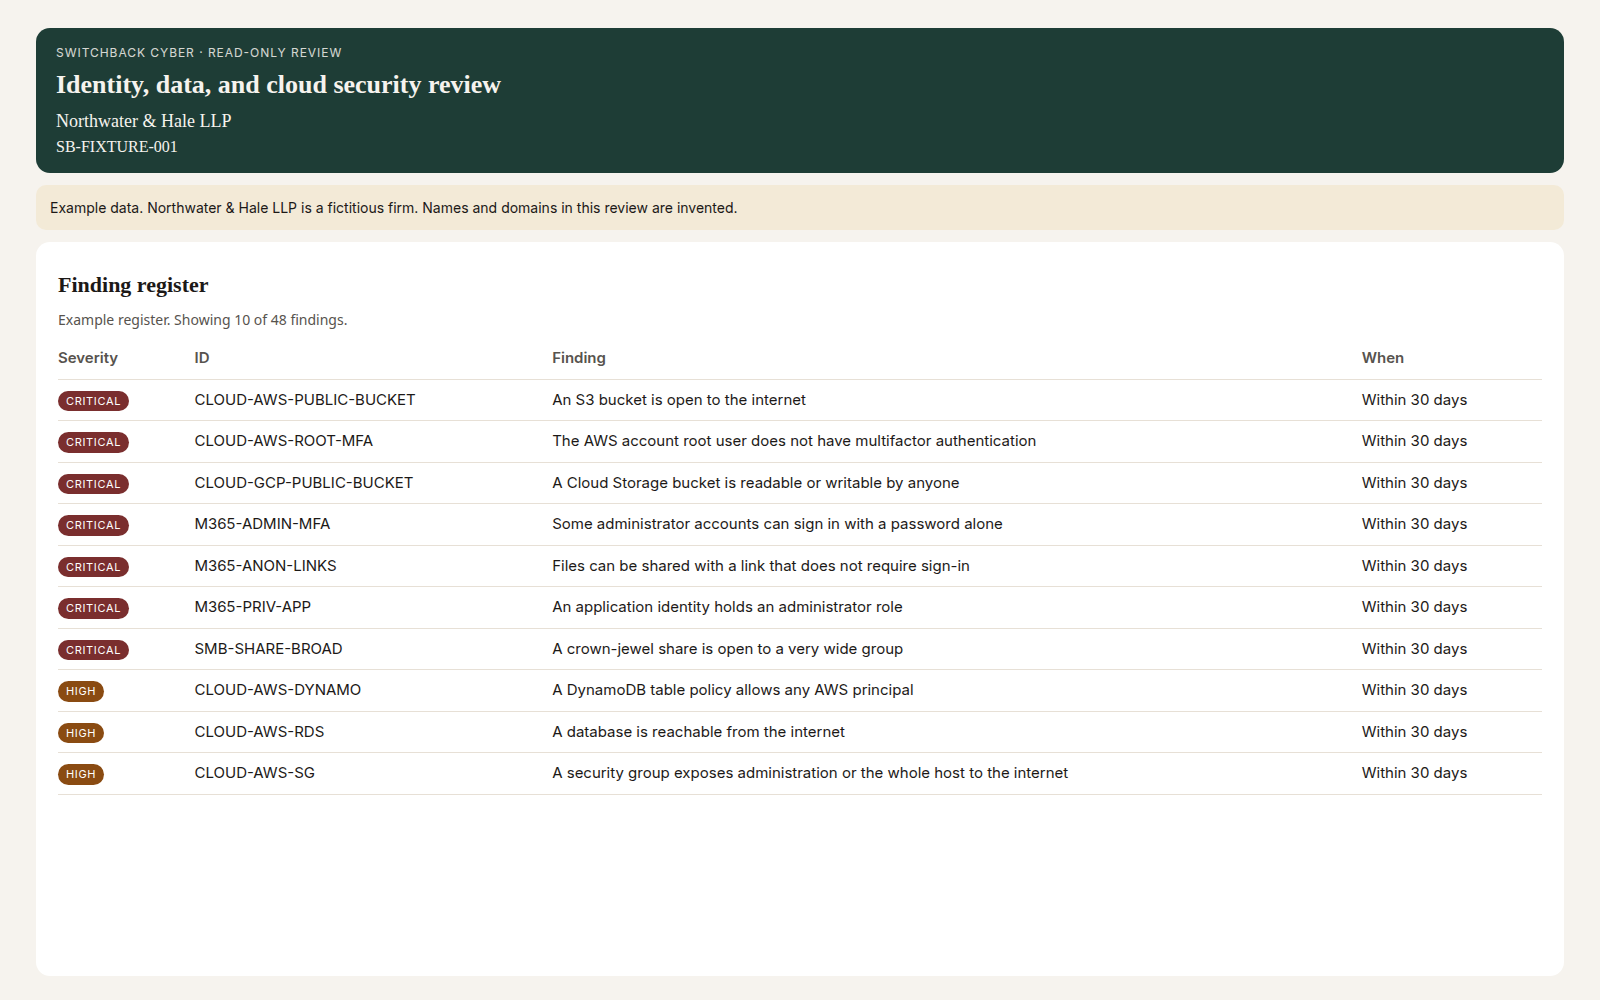Select the CLOUD-AWS-ROOT-MFA finding ID
The height and width of the screenshot is (1000, 1600).
coord(284,441)
